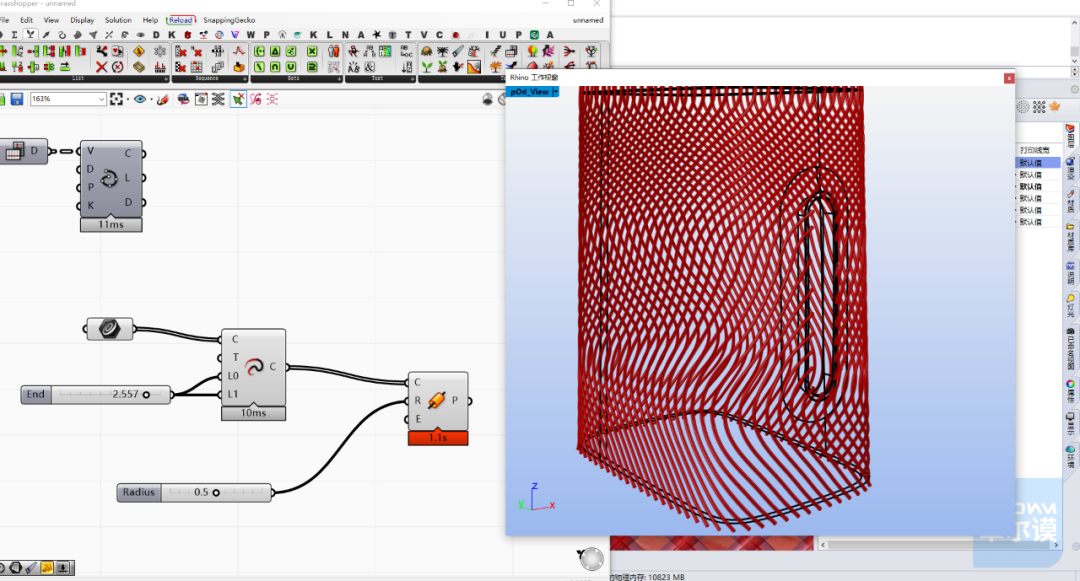The height and width of the screenshot is (581, 1080).
Task: Save the document with the floppy disk icon
Action: [17, 99]
